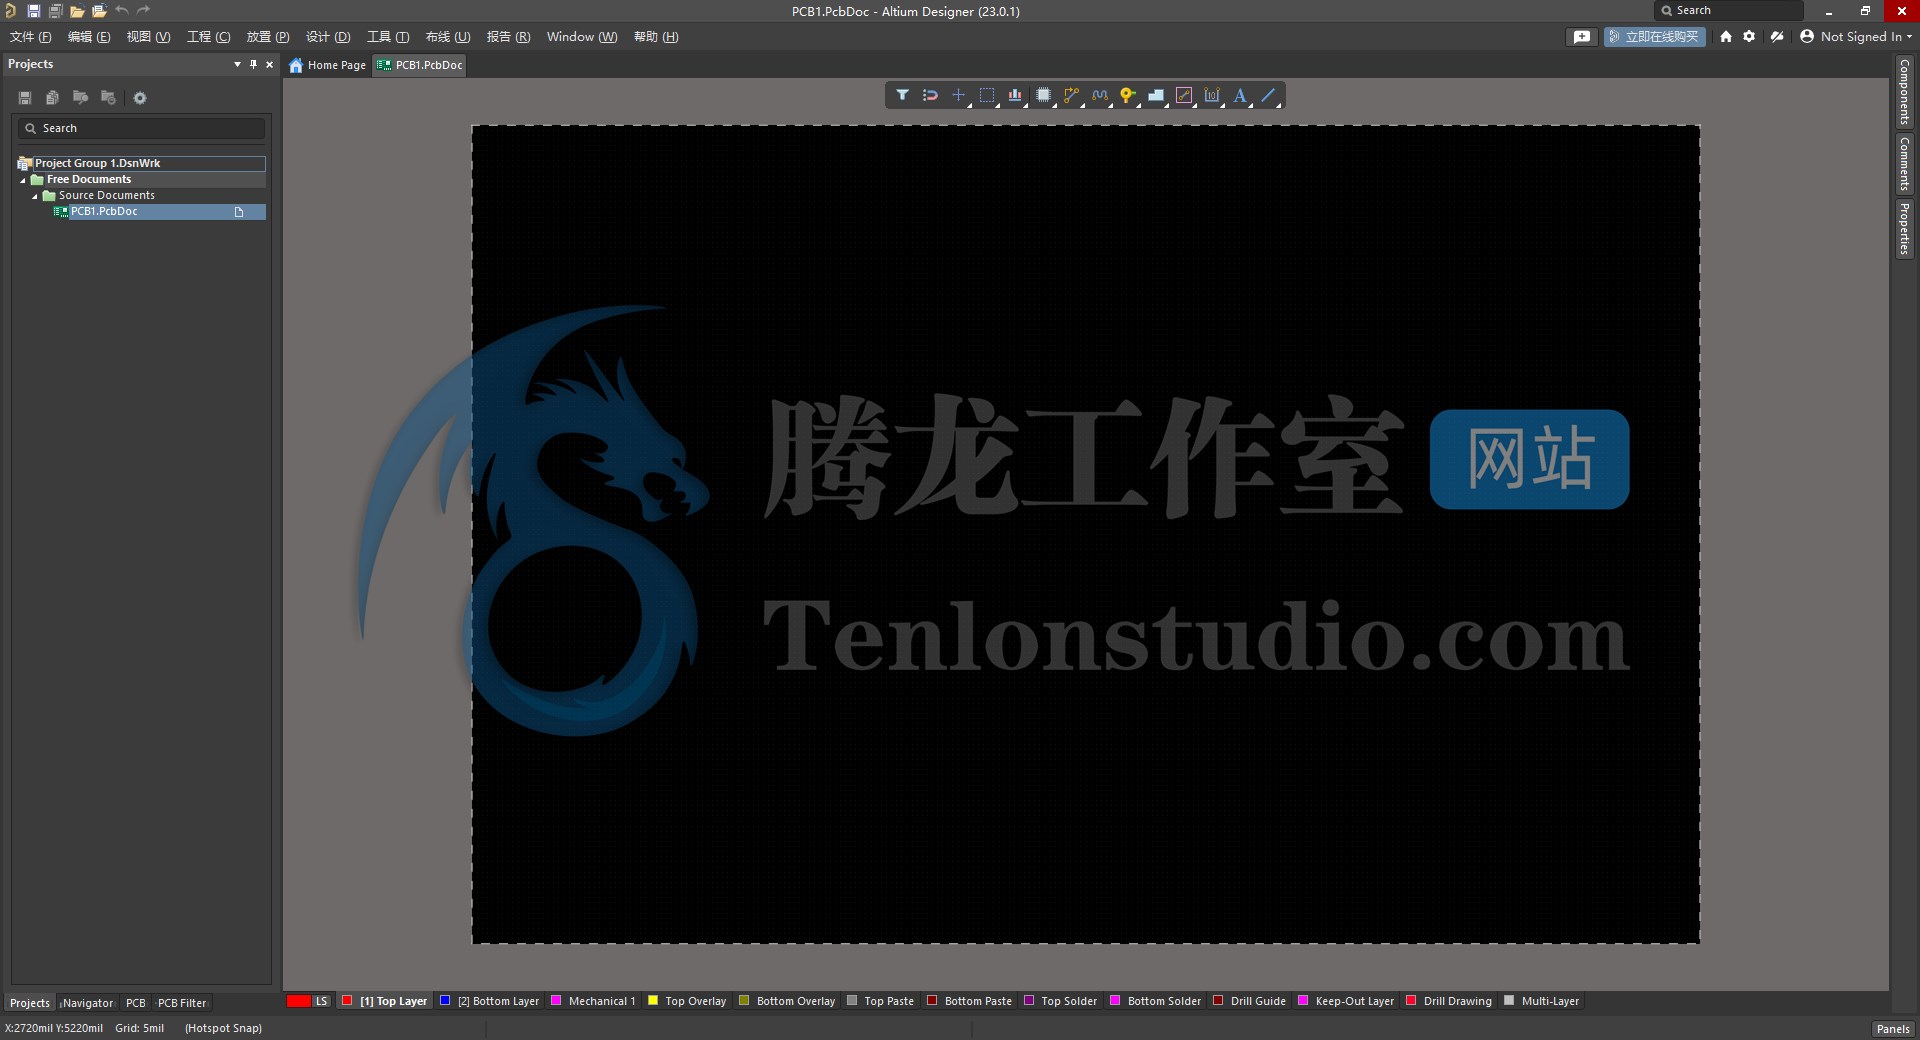Go to Home using house icon
The height and width of the screenshot is (1040, 1920).
point(1725,36)
